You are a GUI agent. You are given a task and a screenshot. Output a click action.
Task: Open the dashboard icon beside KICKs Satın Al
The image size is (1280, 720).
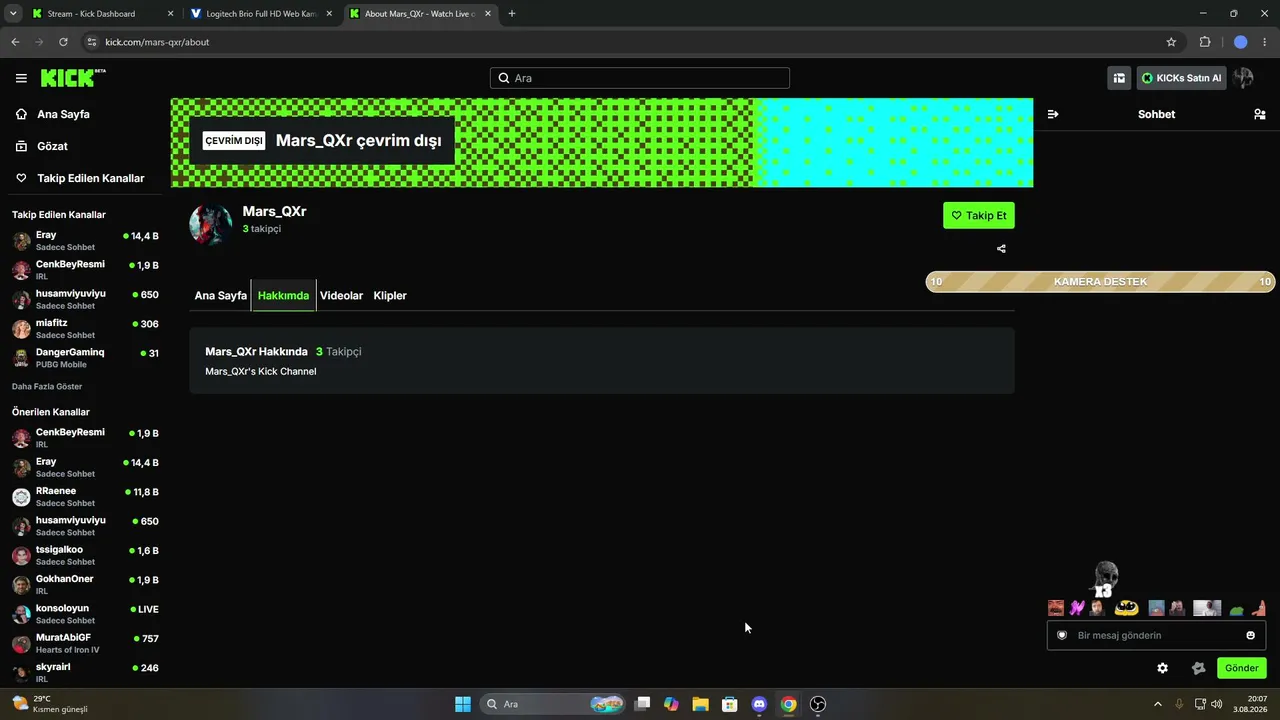(1119, 78)
